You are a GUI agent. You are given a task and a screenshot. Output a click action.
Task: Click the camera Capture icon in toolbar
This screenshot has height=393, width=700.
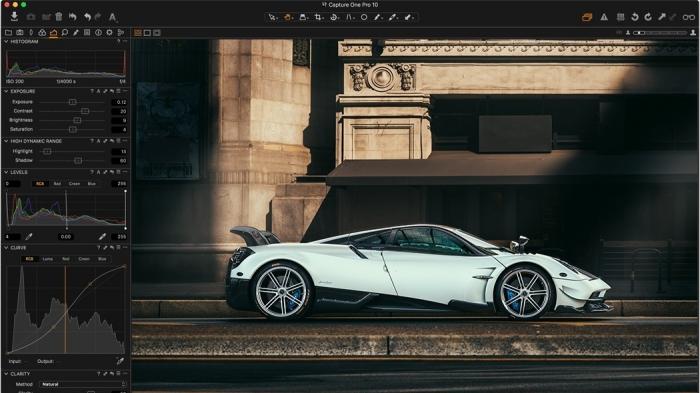pos(31,17)
